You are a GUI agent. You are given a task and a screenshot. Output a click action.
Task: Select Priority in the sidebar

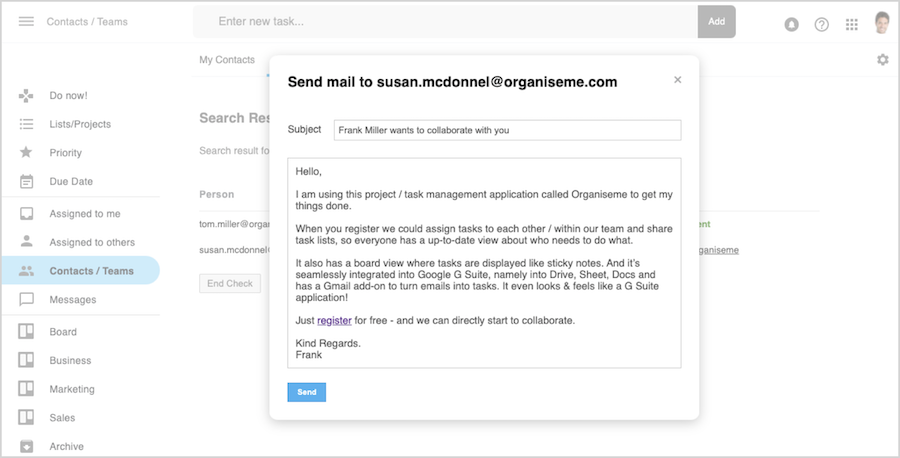click(x=65, y=153)
